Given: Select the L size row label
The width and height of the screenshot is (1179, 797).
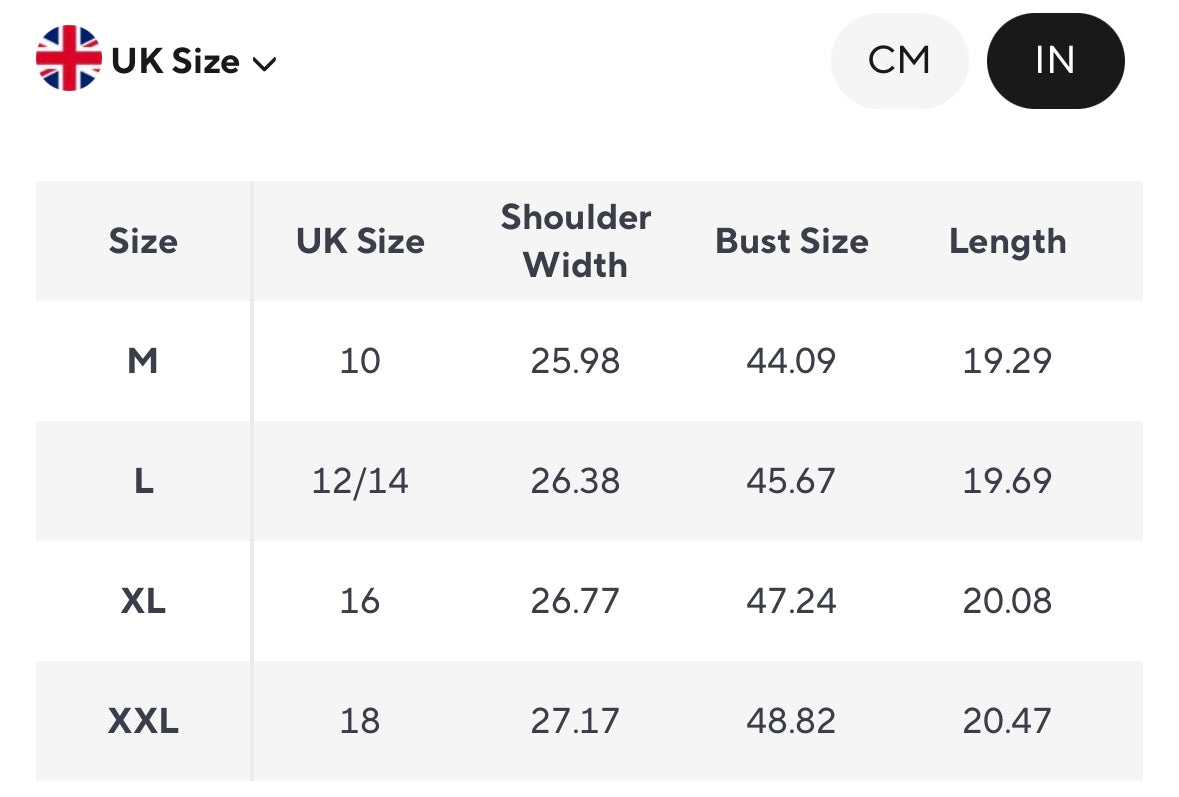Looking at the screenshot, I should point(143,481).
